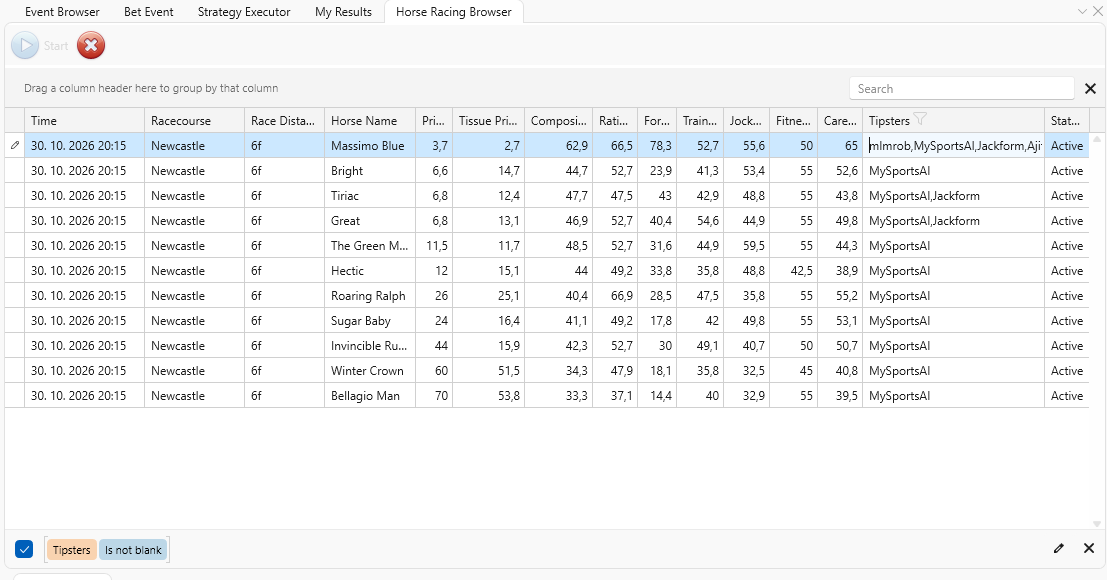The height and width of the screenshot is (580, 1107).
Task: Open the tab list dropdown chevron
Action: (1082, 11)
